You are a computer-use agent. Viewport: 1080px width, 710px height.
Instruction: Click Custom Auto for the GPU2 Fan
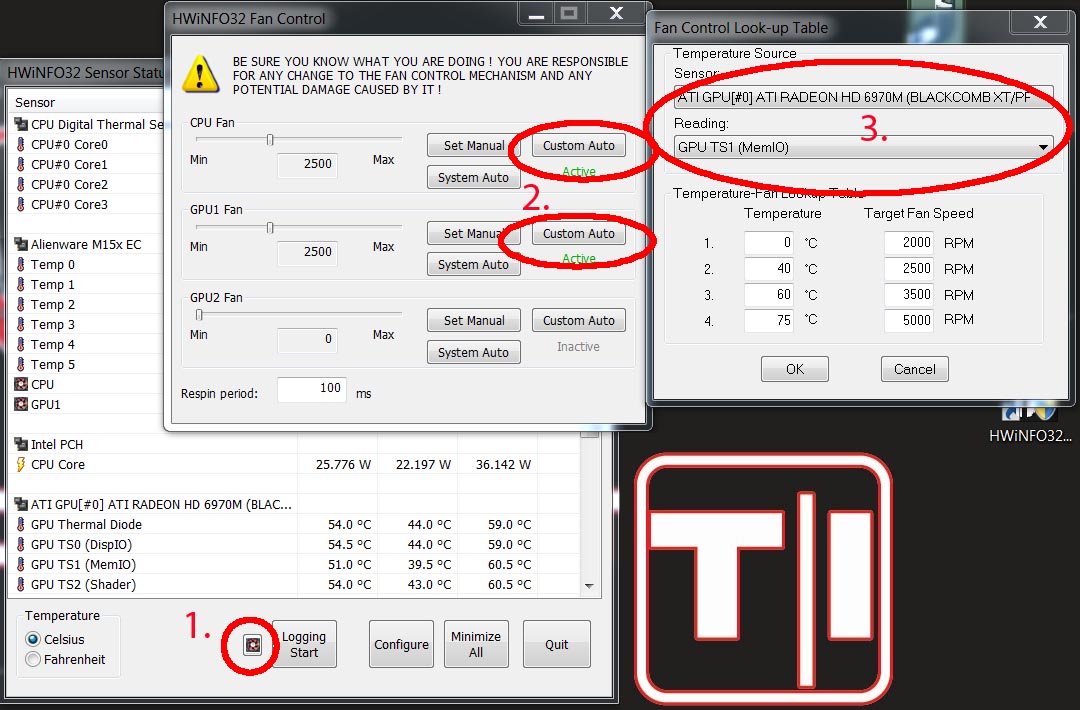[x=579, y=320]
